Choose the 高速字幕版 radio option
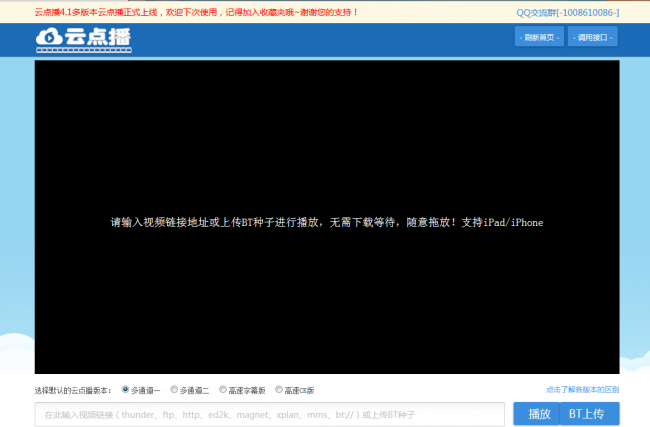The width and height of the screenshot is (650, 427). (x=222, y=389)
